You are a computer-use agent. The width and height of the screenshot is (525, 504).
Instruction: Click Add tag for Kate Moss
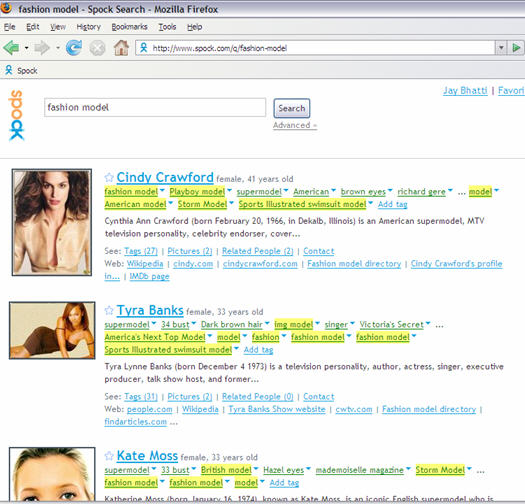[284, 483]
